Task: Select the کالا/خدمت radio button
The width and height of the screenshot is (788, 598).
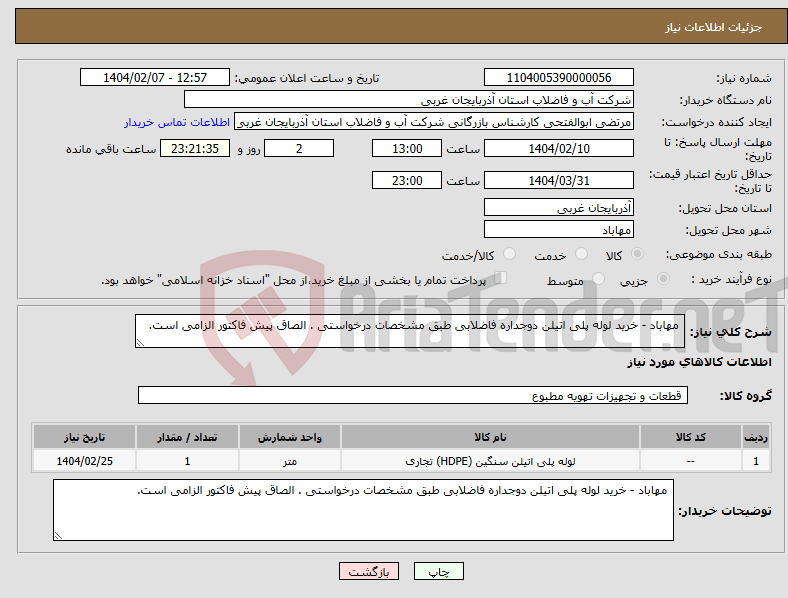Action: [x=510, y=254]
